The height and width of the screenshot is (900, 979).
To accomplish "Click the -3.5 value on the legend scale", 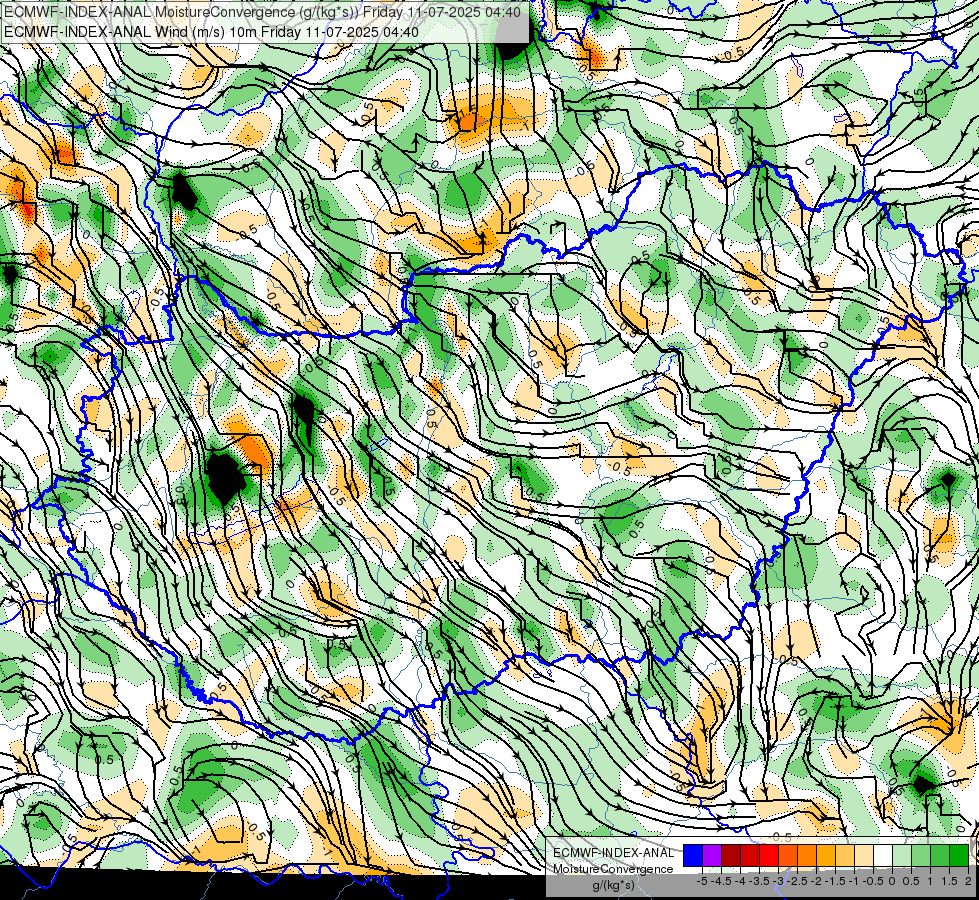I will tap(759, 881).
